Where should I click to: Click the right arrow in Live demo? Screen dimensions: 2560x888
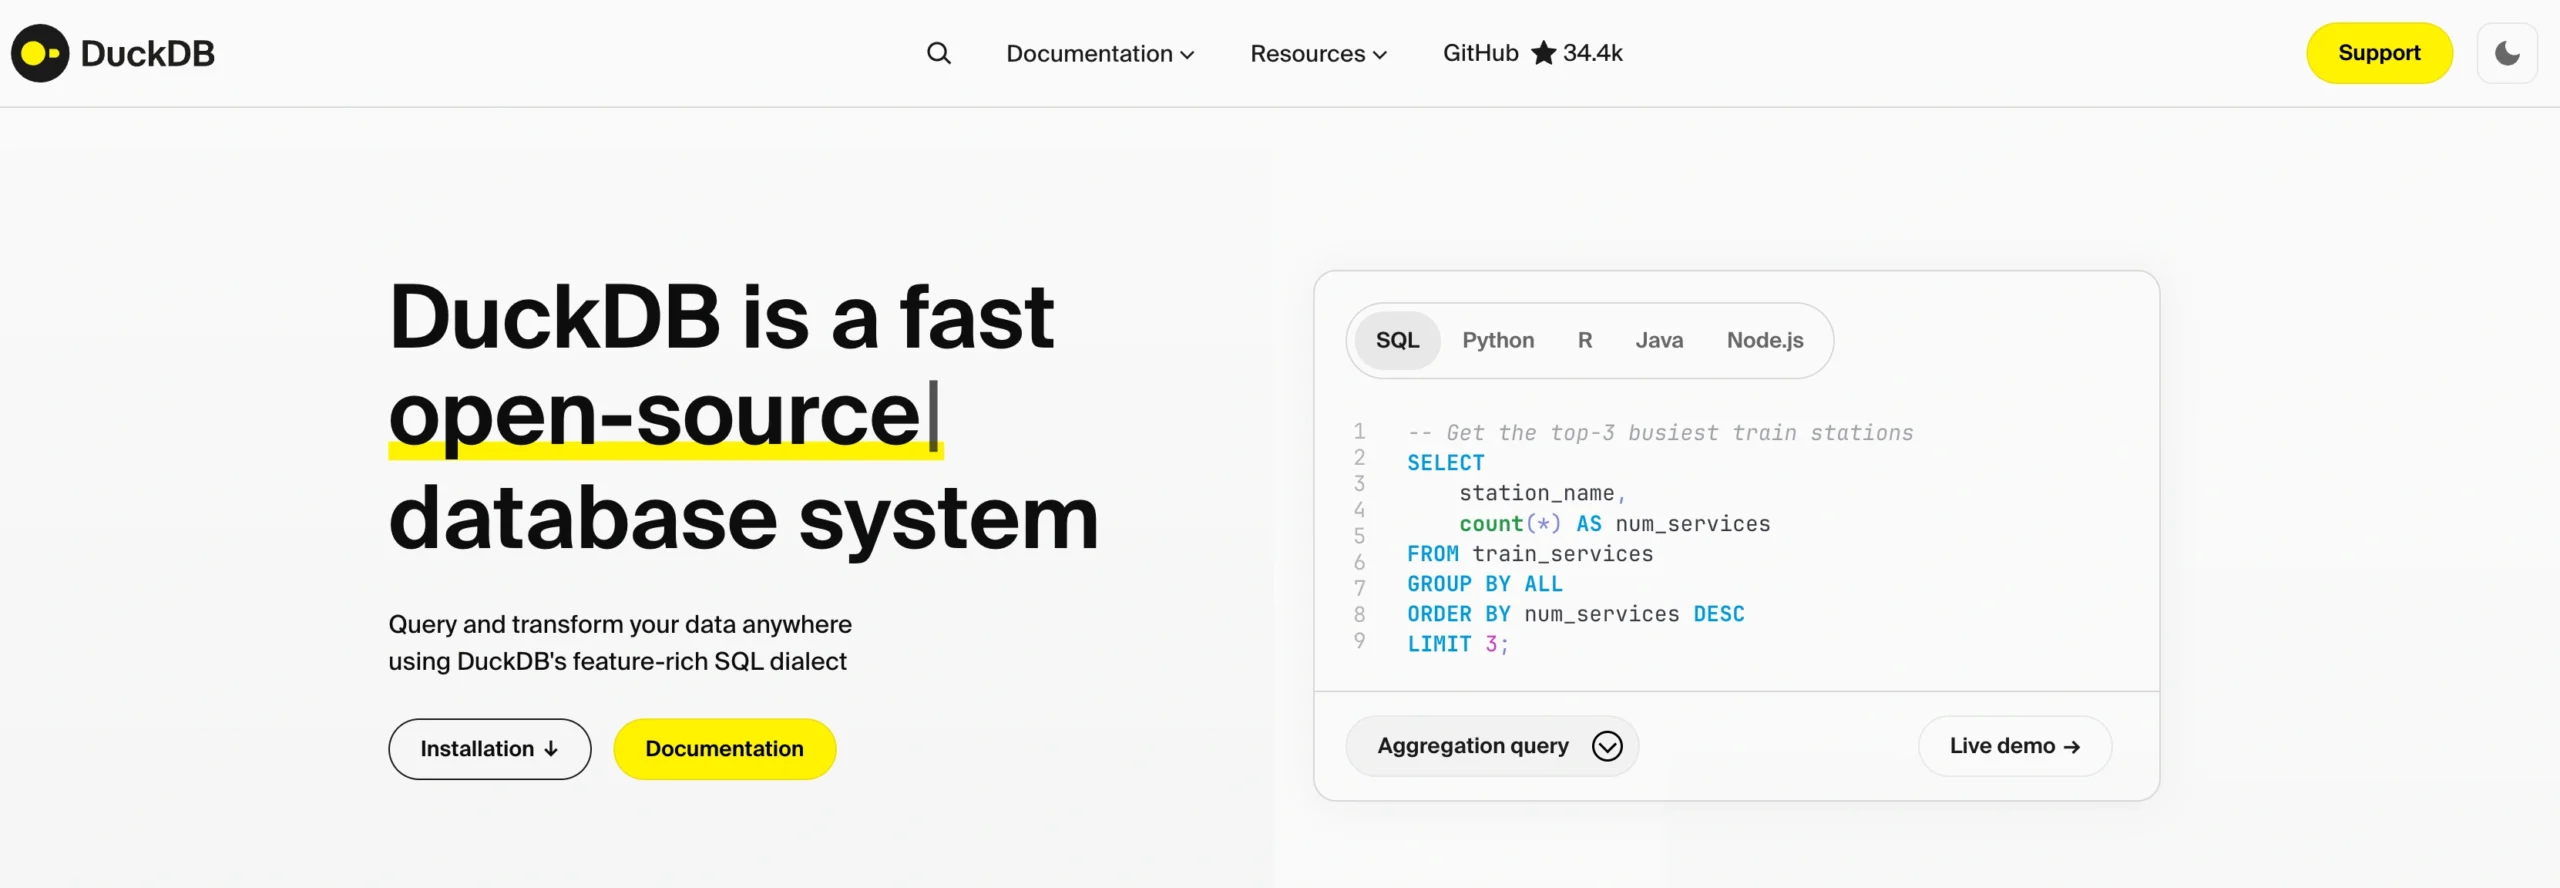(2072, 747)
